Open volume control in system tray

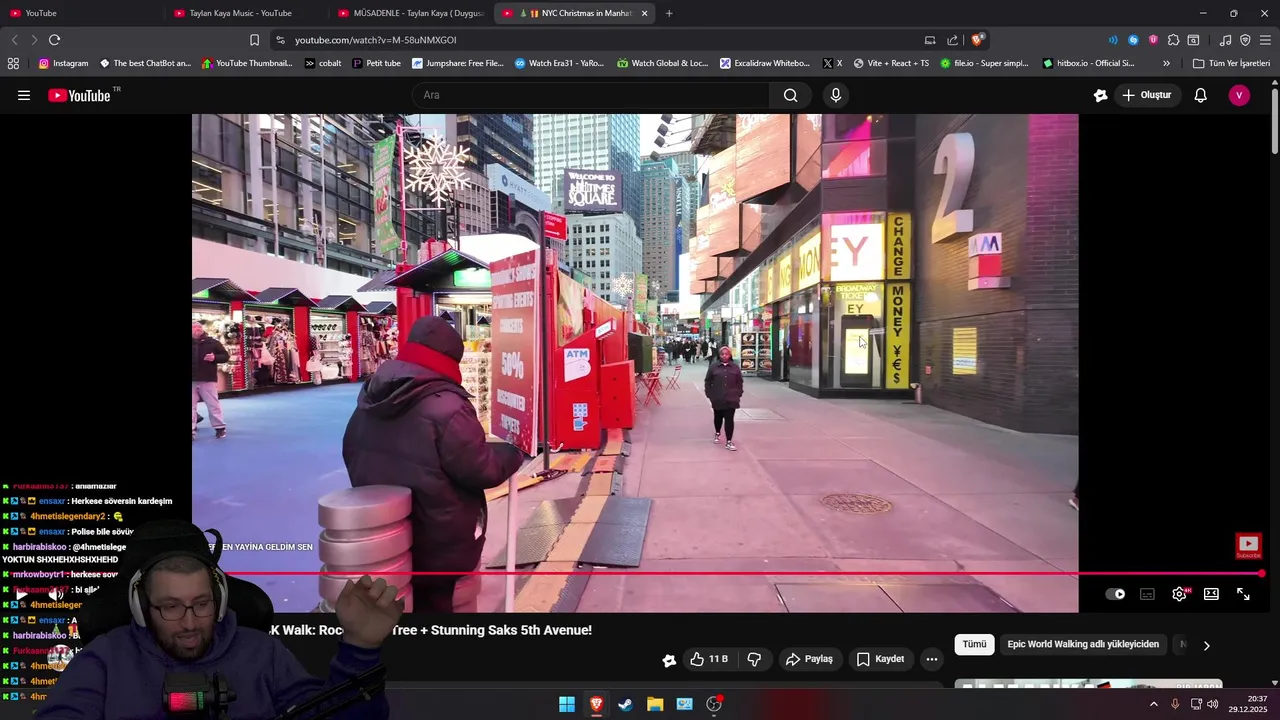coord(1213,704)
